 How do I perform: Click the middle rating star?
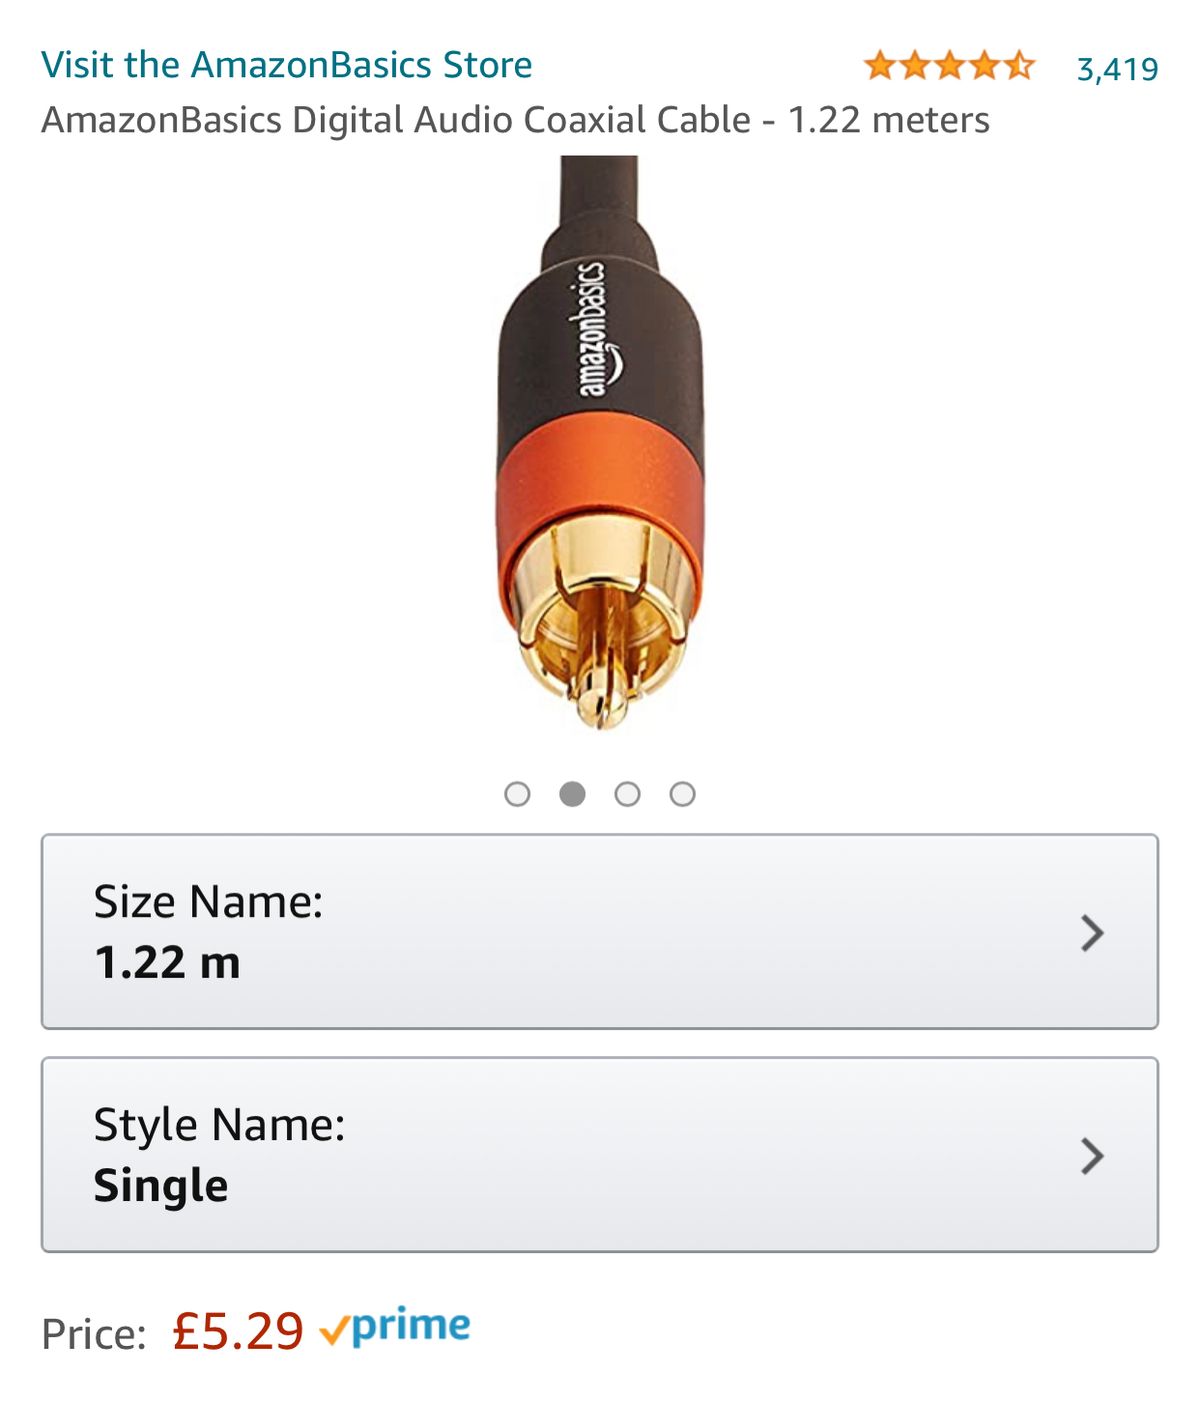(949, 66)
